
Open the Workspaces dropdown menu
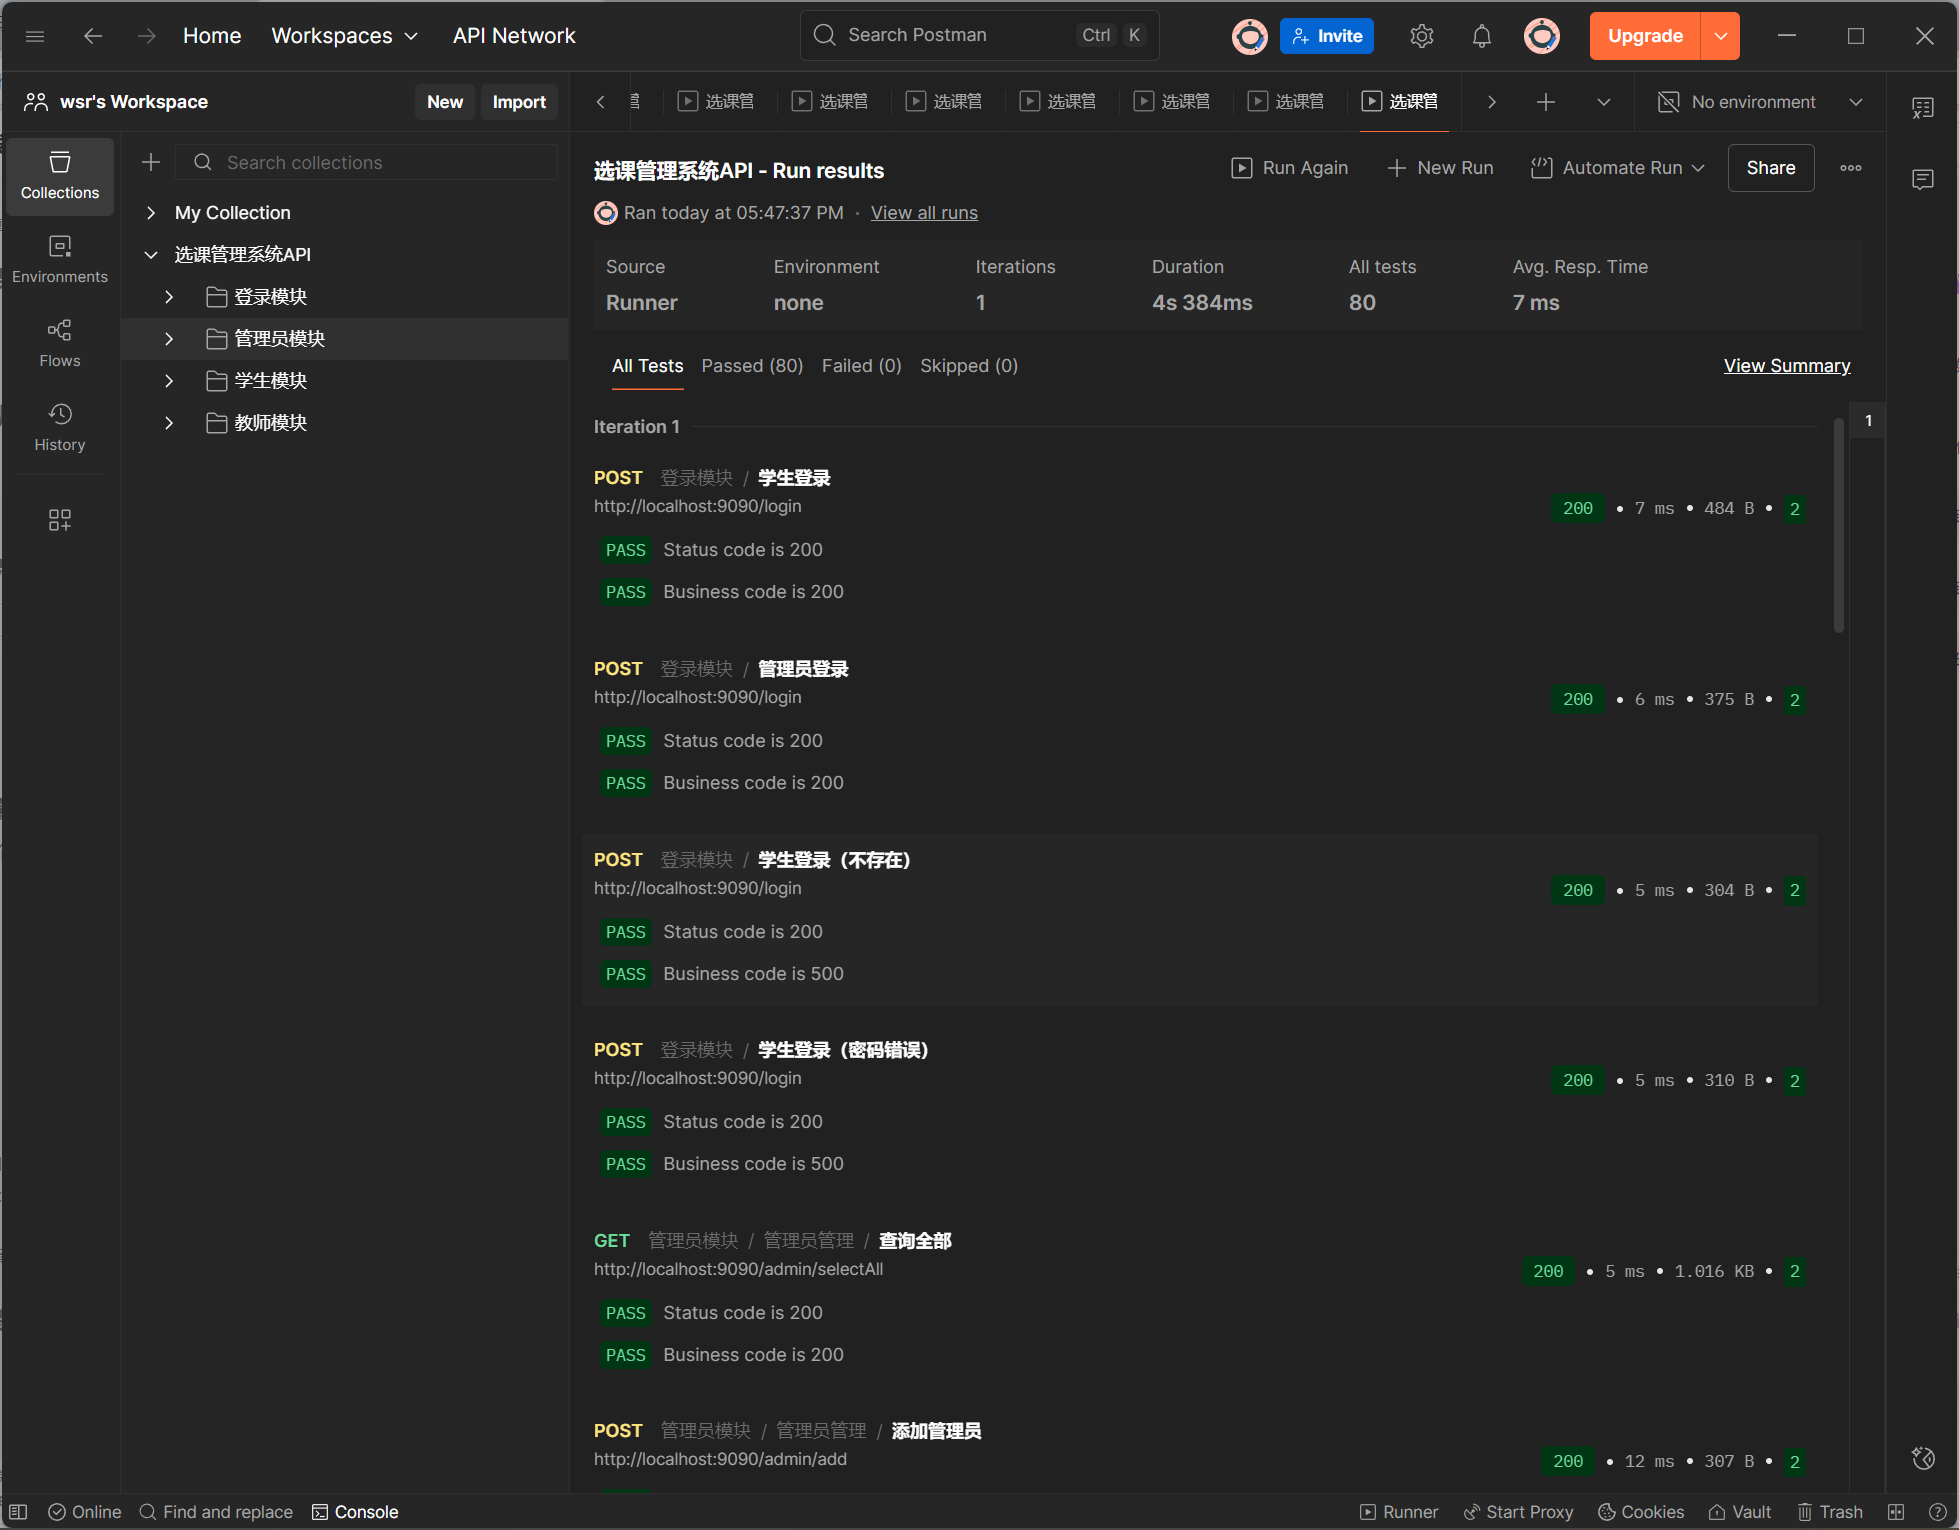[344, 36]
